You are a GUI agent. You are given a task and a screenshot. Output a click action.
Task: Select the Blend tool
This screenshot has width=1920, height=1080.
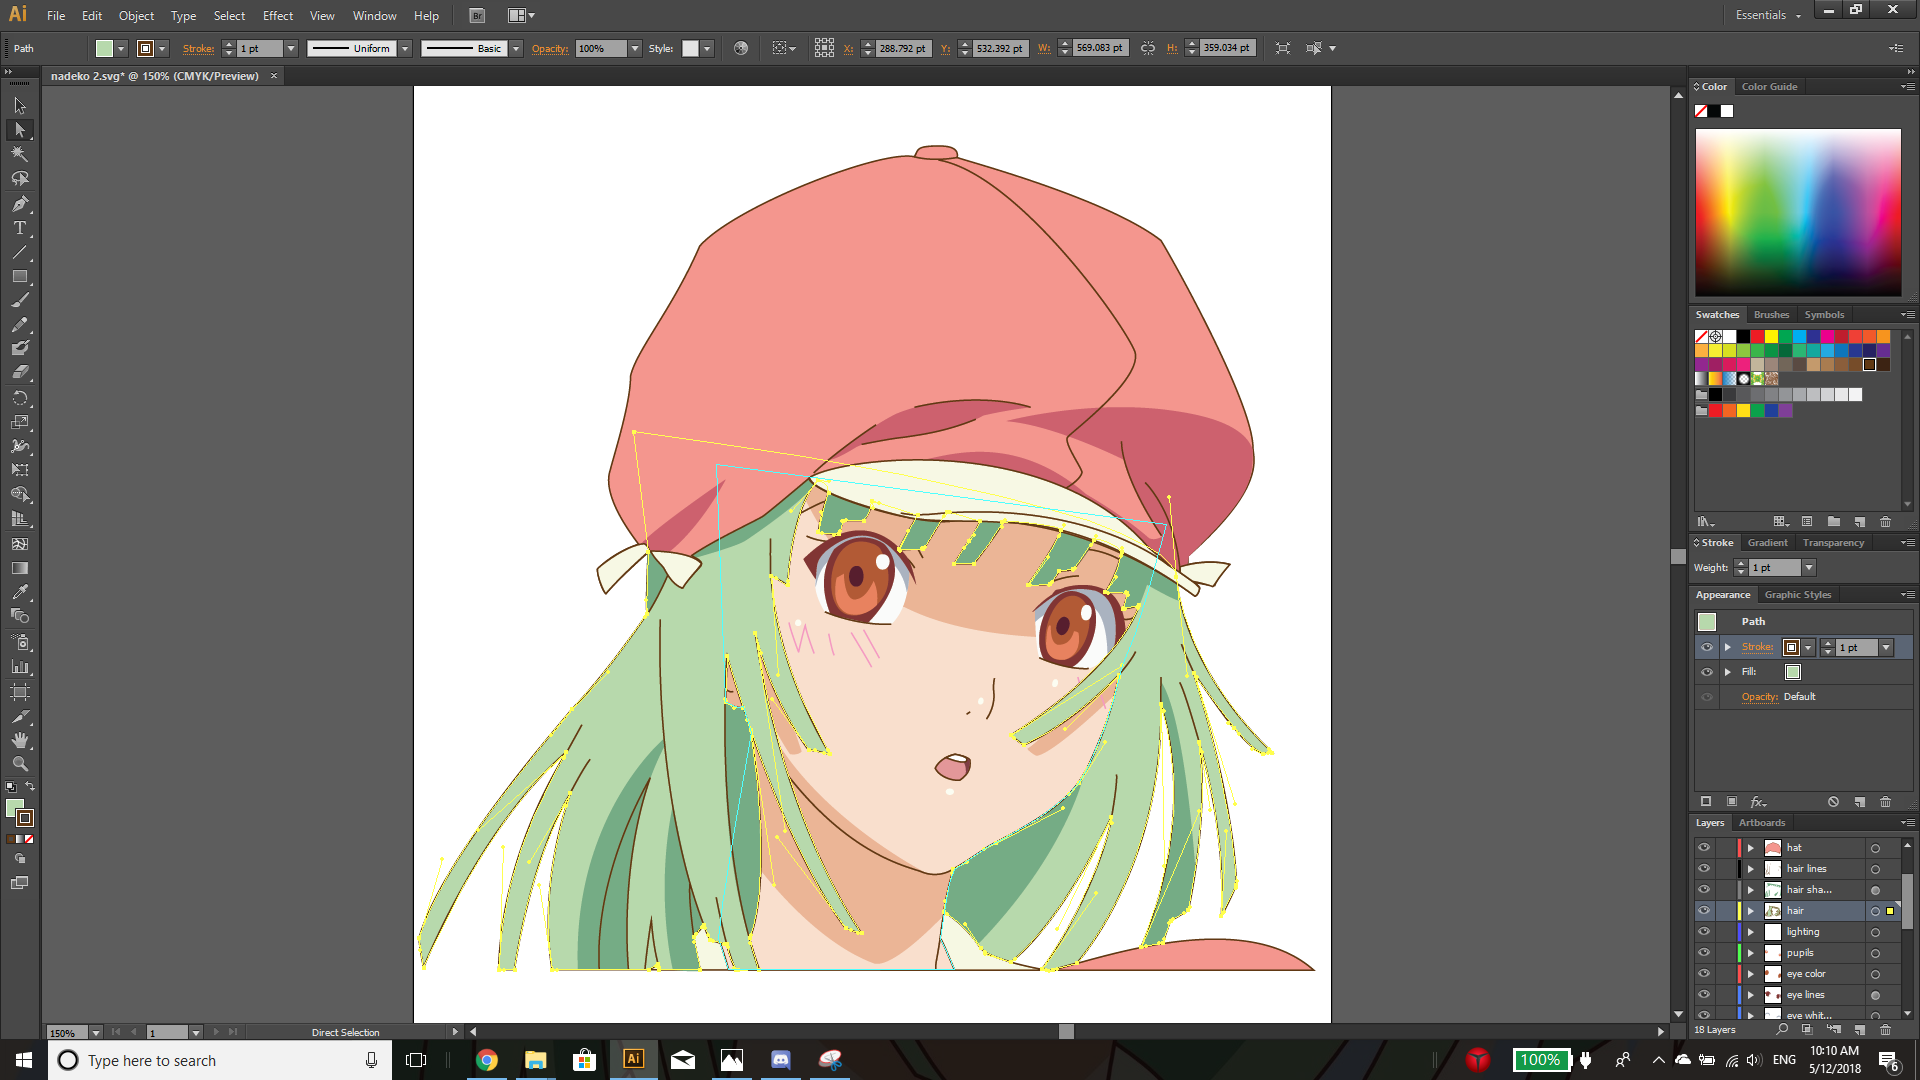pyautogui.click(x=19, y=616)
